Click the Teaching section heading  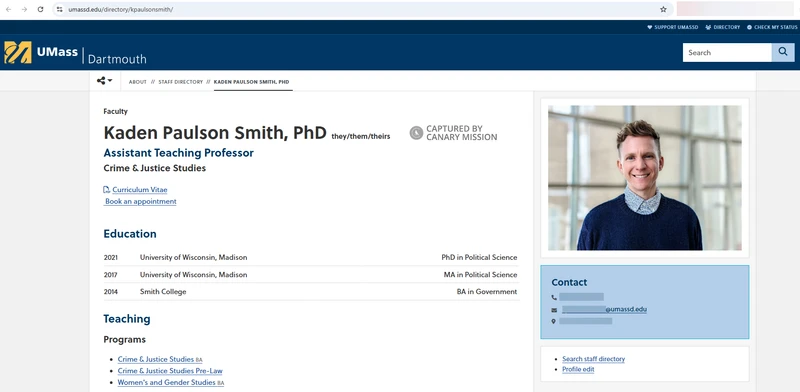pos(127,319)
